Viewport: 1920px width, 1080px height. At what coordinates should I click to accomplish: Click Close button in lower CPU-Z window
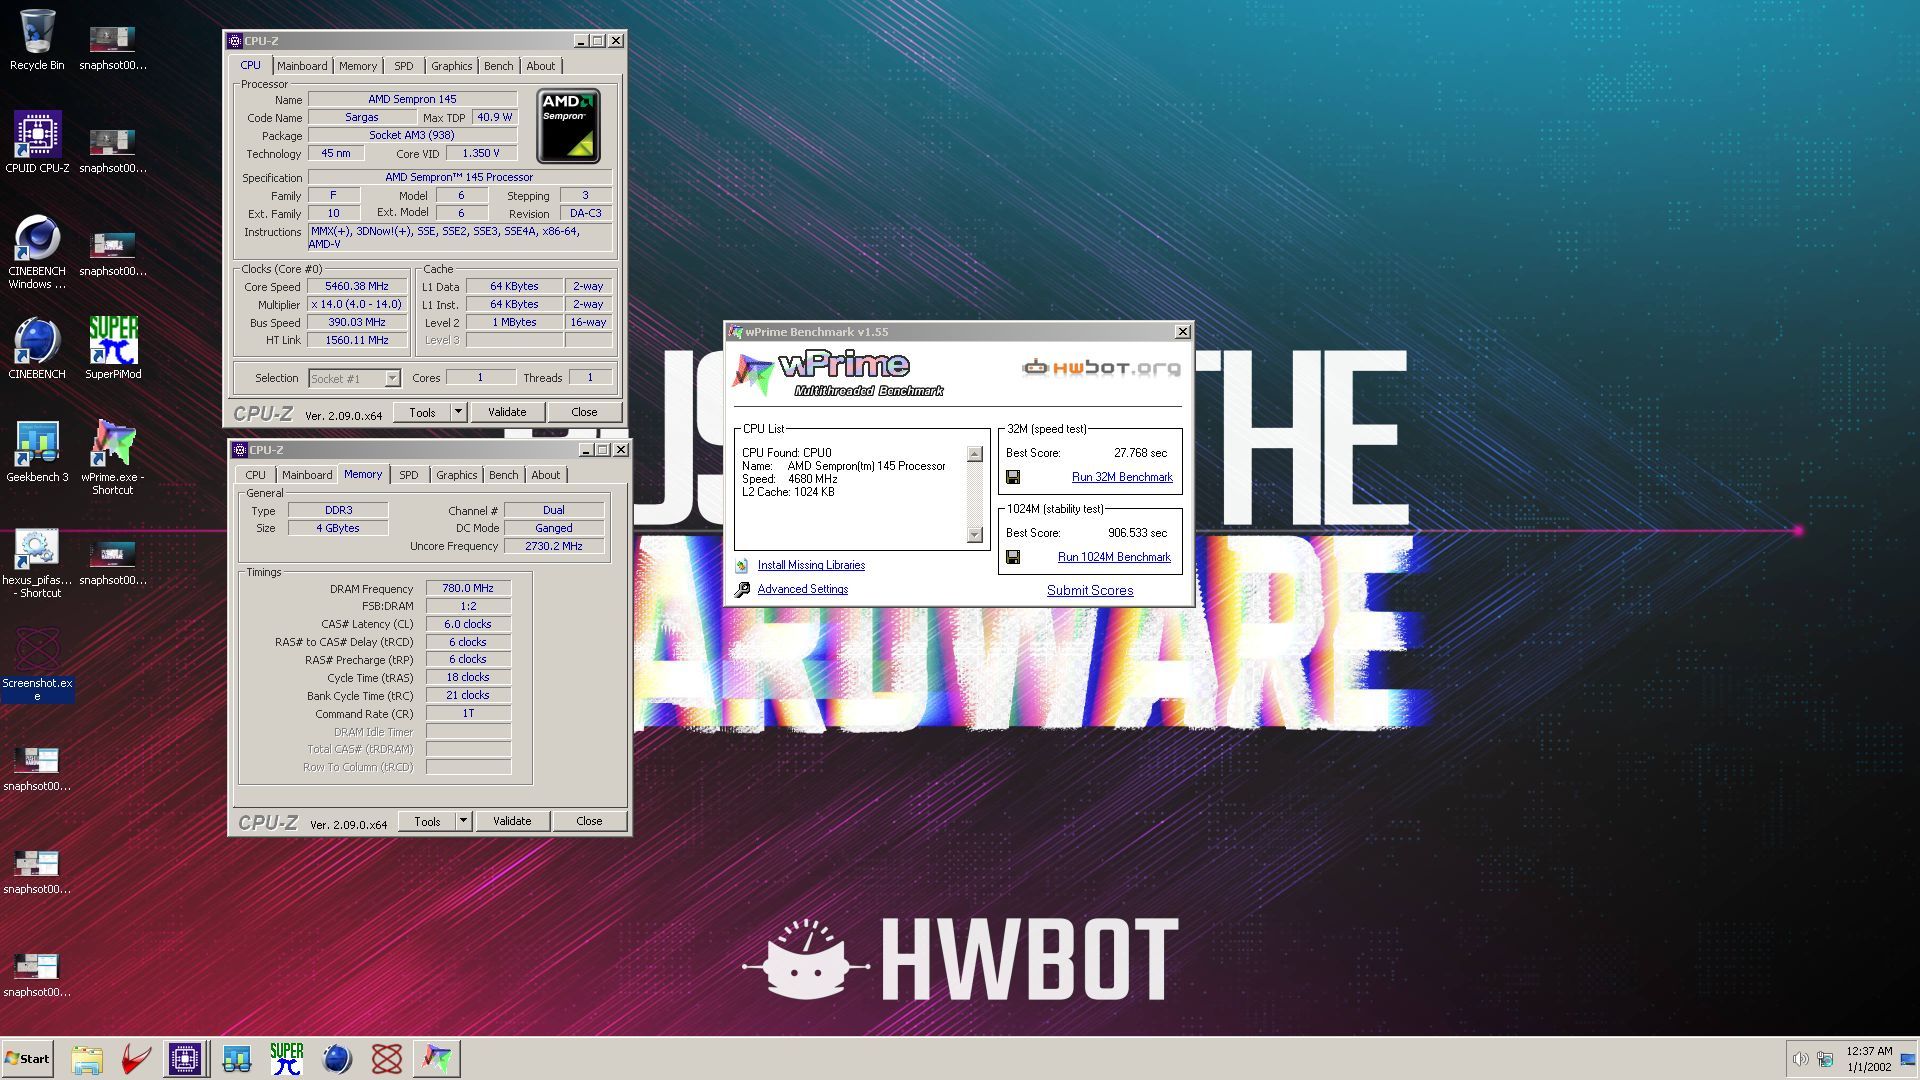tap(589, 821)
